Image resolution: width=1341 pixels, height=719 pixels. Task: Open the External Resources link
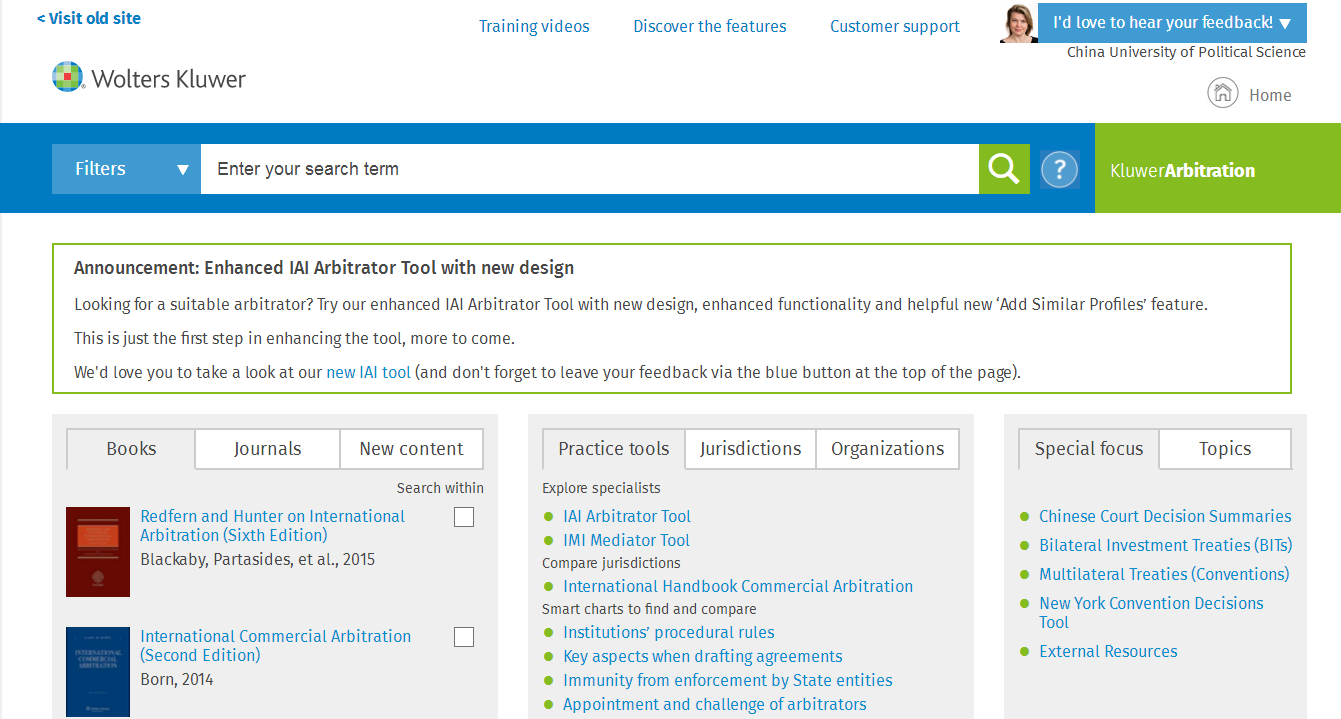(1108, 651)
